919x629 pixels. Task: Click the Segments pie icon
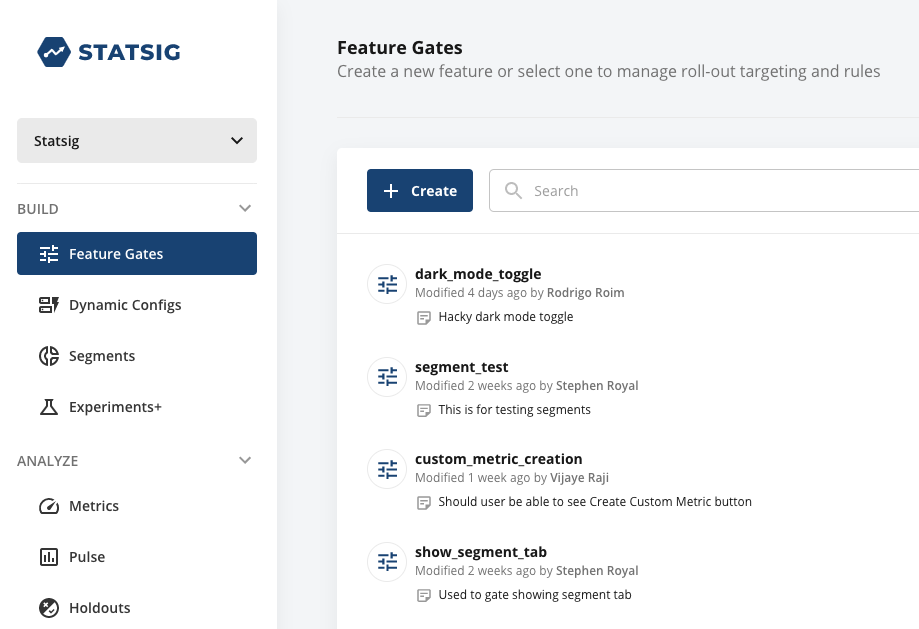click(49, 356)
